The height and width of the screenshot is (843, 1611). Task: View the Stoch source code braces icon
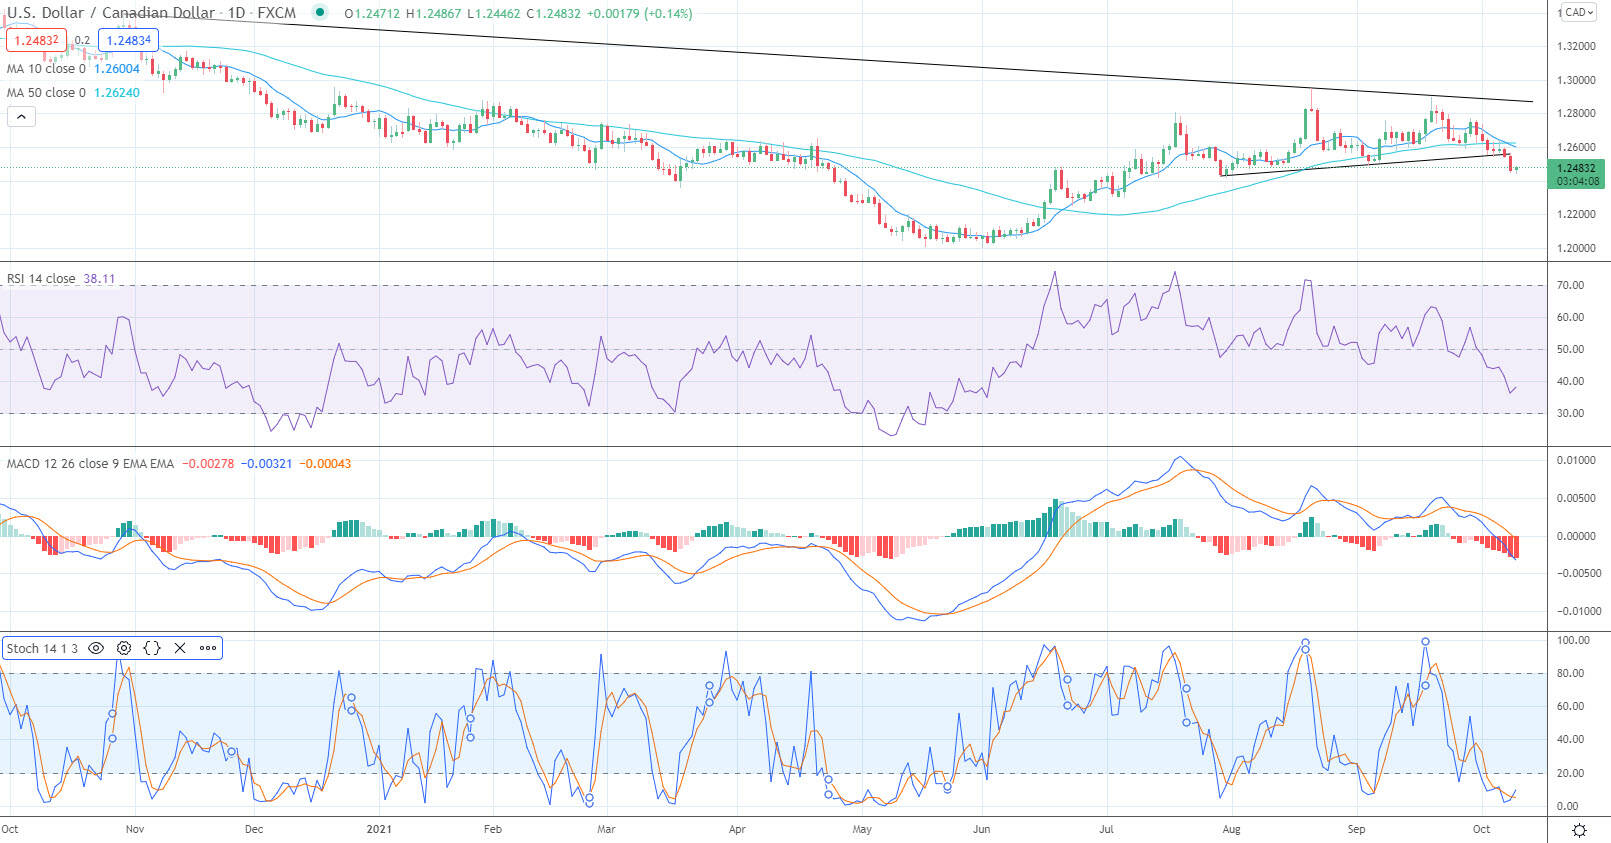point(152,648)
